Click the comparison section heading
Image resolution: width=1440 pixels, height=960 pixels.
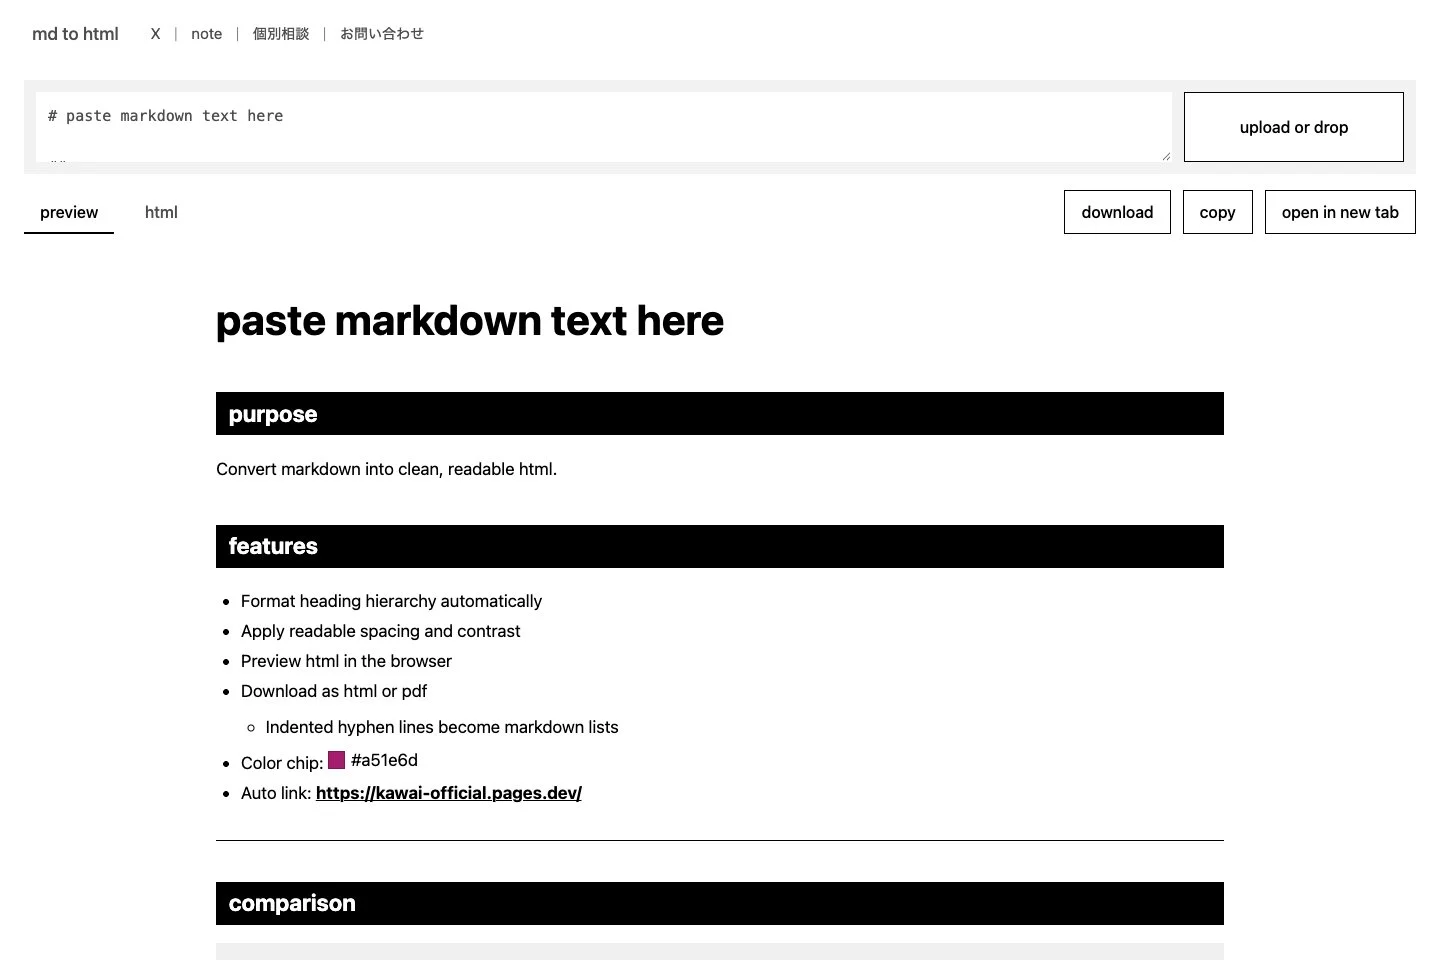720,903
